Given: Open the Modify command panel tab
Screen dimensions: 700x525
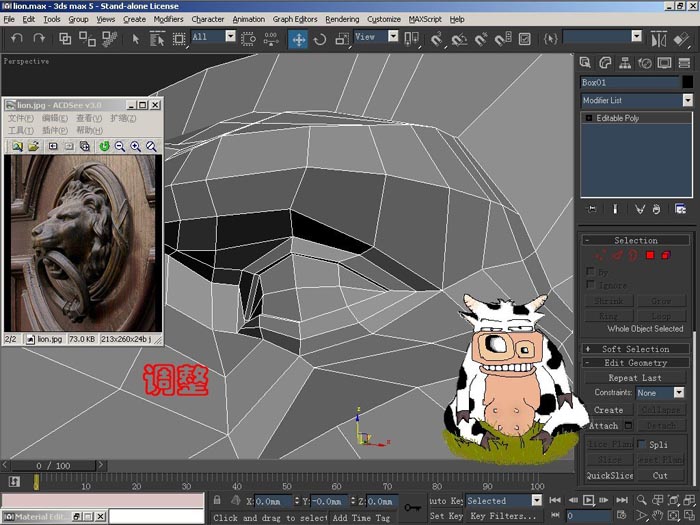Looking at the screenshot, I should [x=605, y=63].
